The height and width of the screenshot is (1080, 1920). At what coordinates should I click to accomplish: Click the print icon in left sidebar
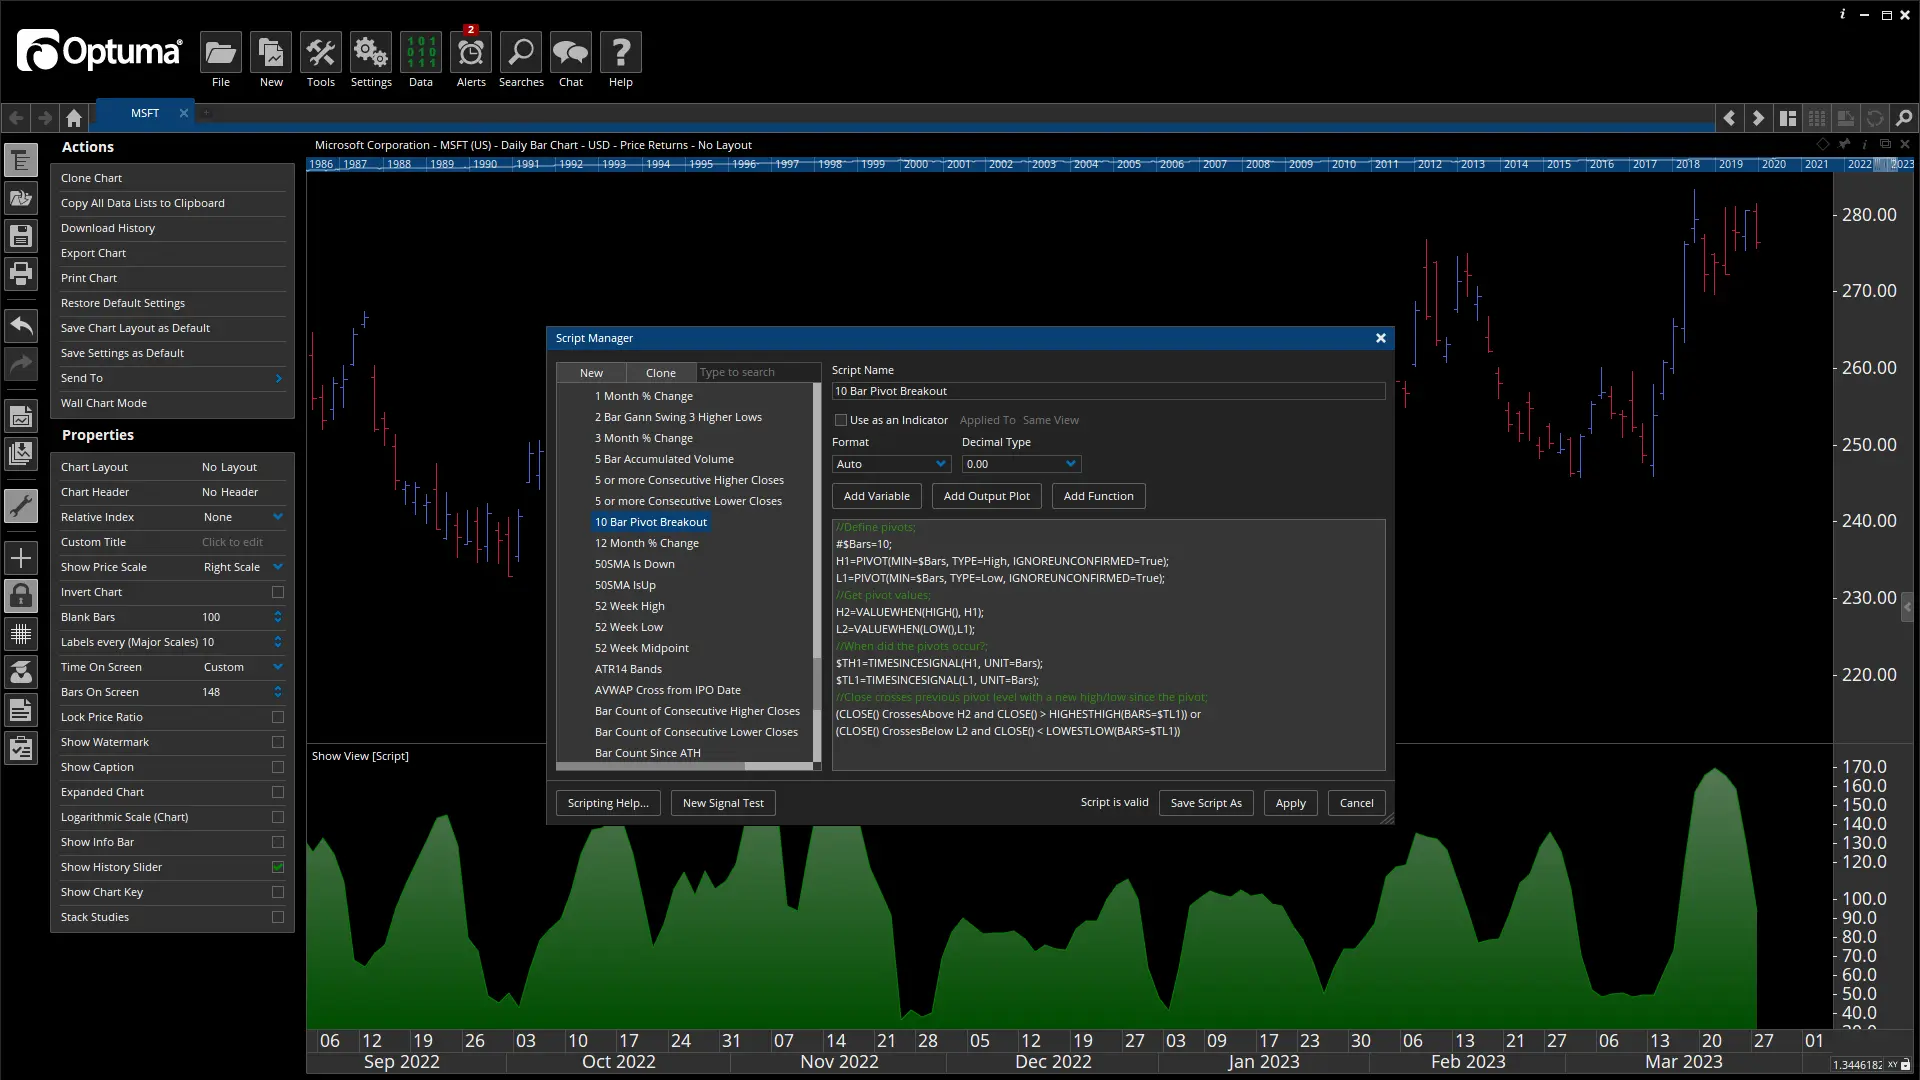click(x=21, y=273)
